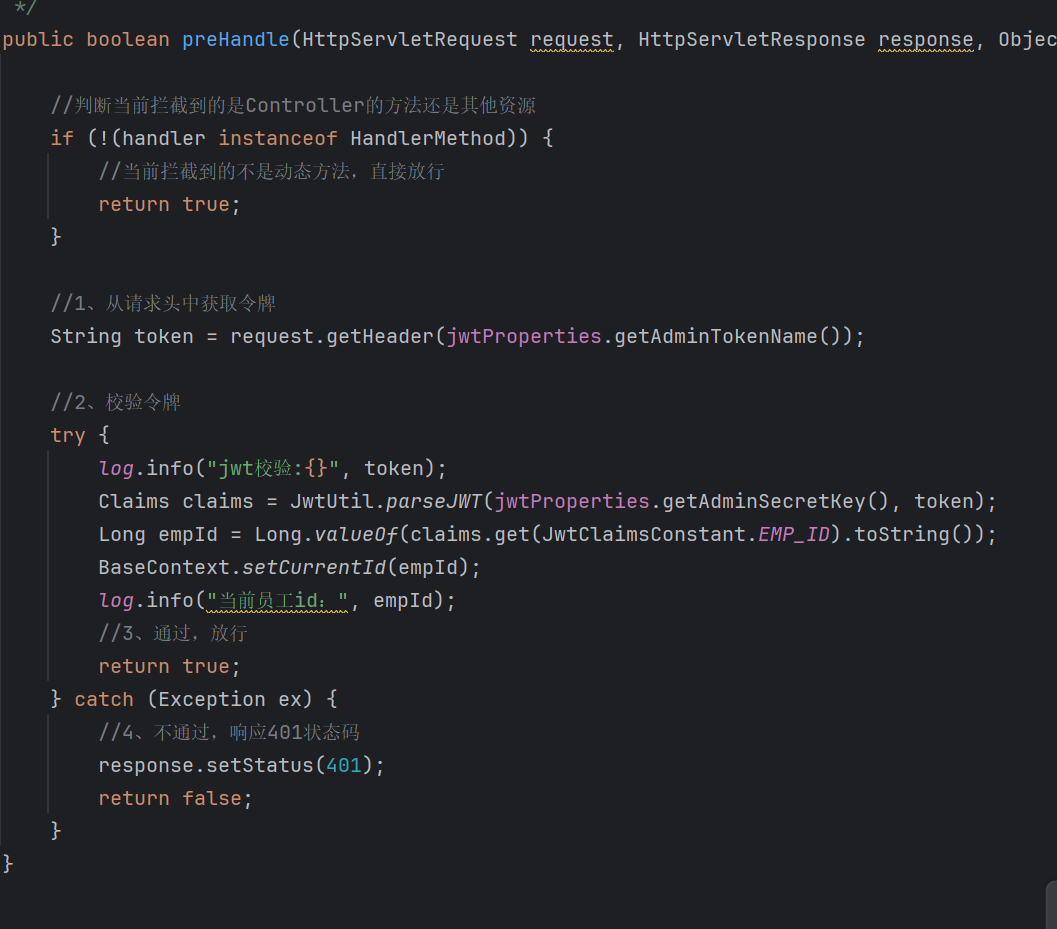This screenshot has width=1057, height=929.
Task: Click the try keyword
Action: [68, 436]
